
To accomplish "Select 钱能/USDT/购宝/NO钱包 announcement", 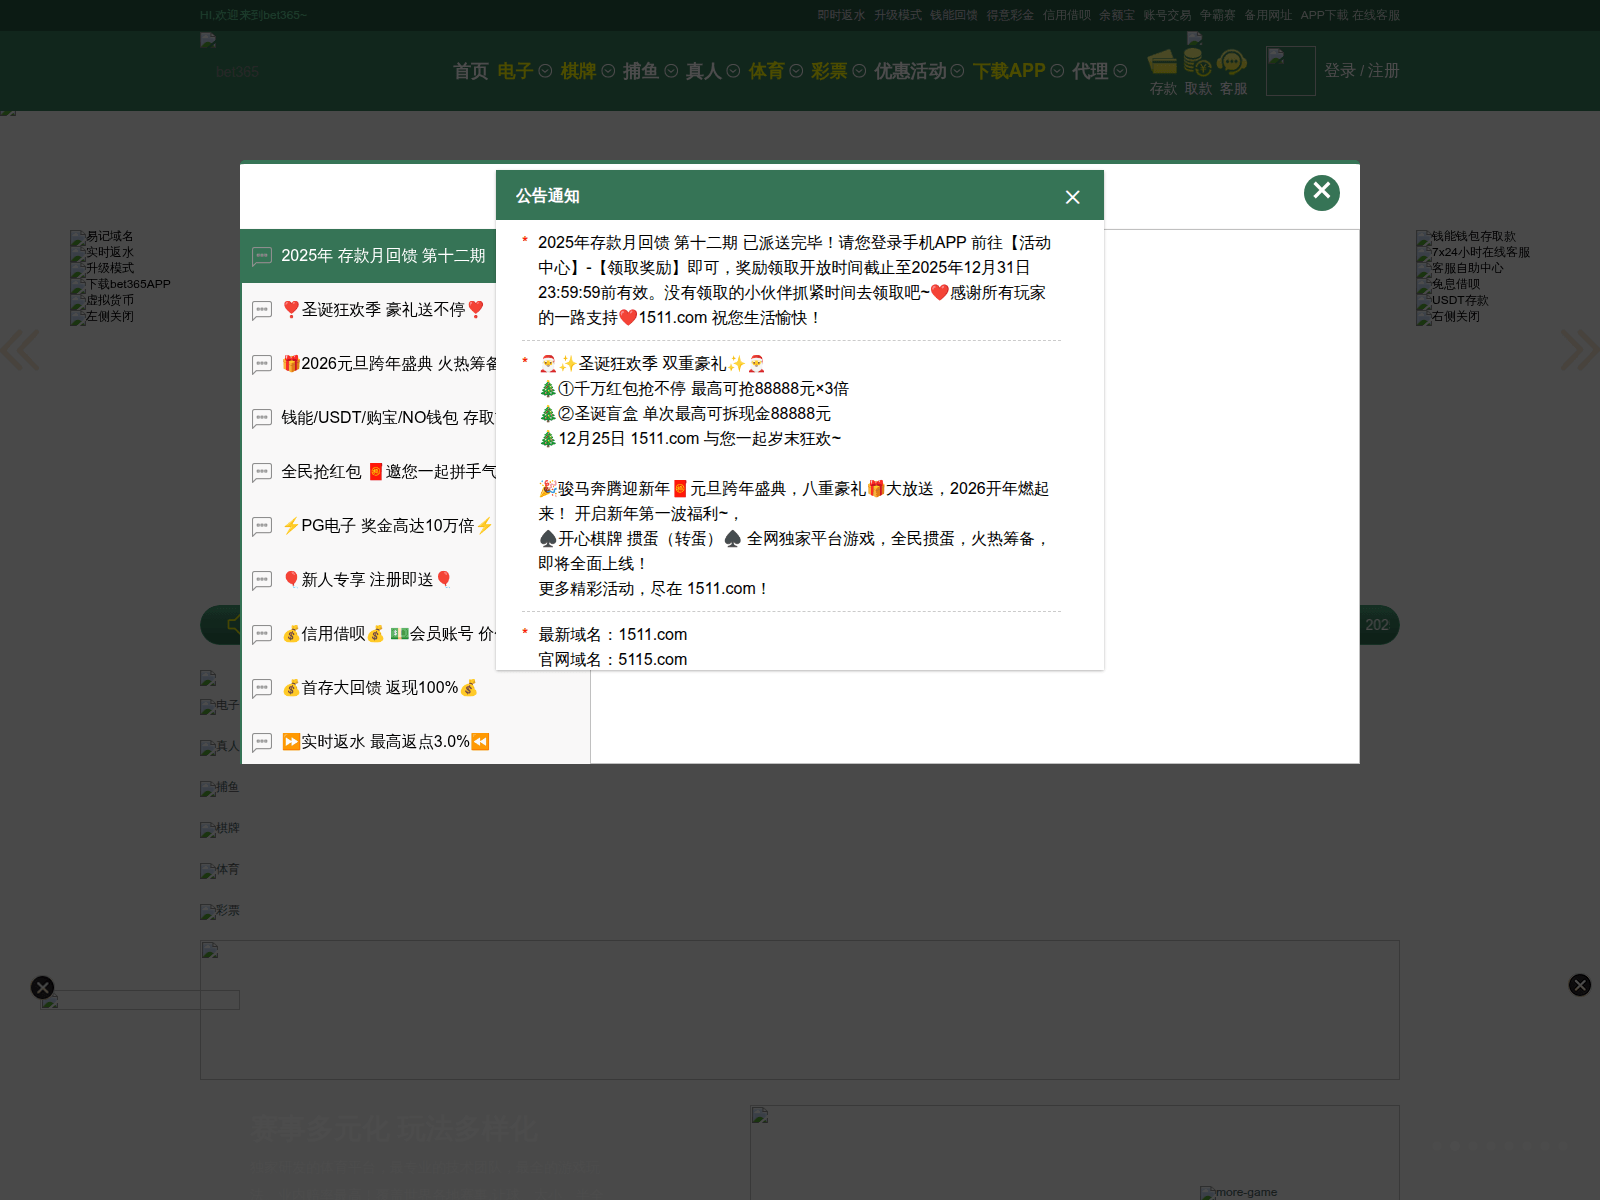I will 368,418.
